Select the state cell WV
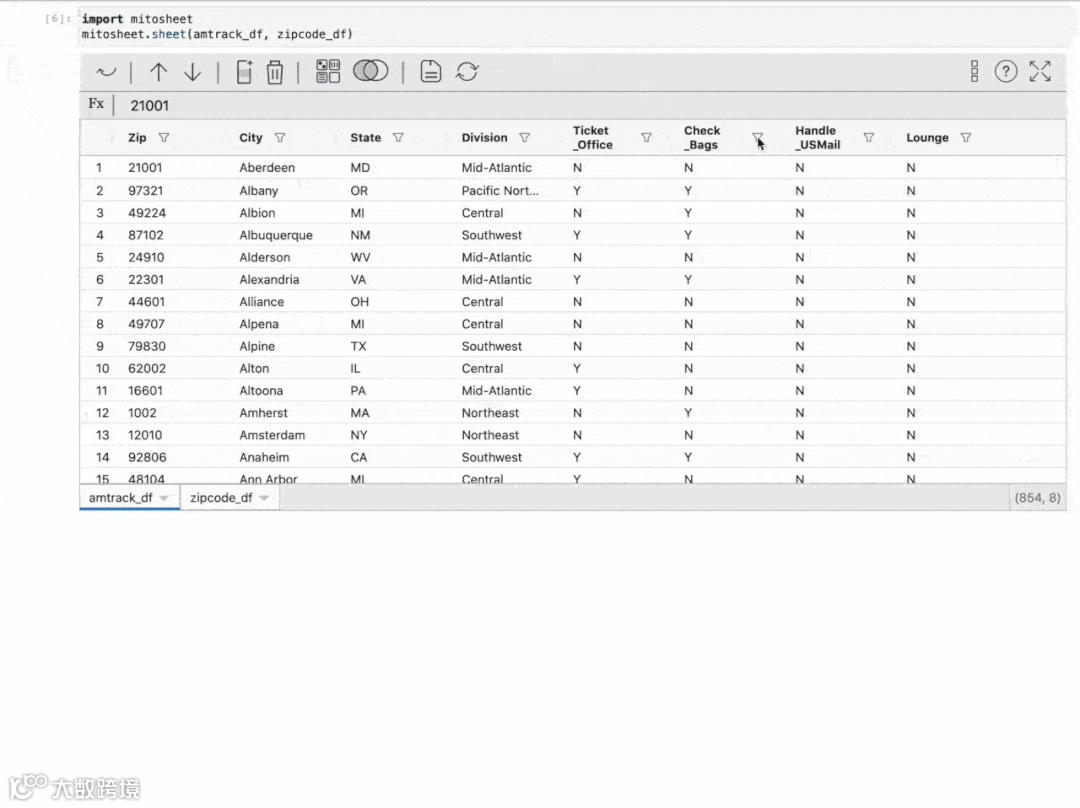Viewport: 1080px width, 808px height. [x=360, y=258]
